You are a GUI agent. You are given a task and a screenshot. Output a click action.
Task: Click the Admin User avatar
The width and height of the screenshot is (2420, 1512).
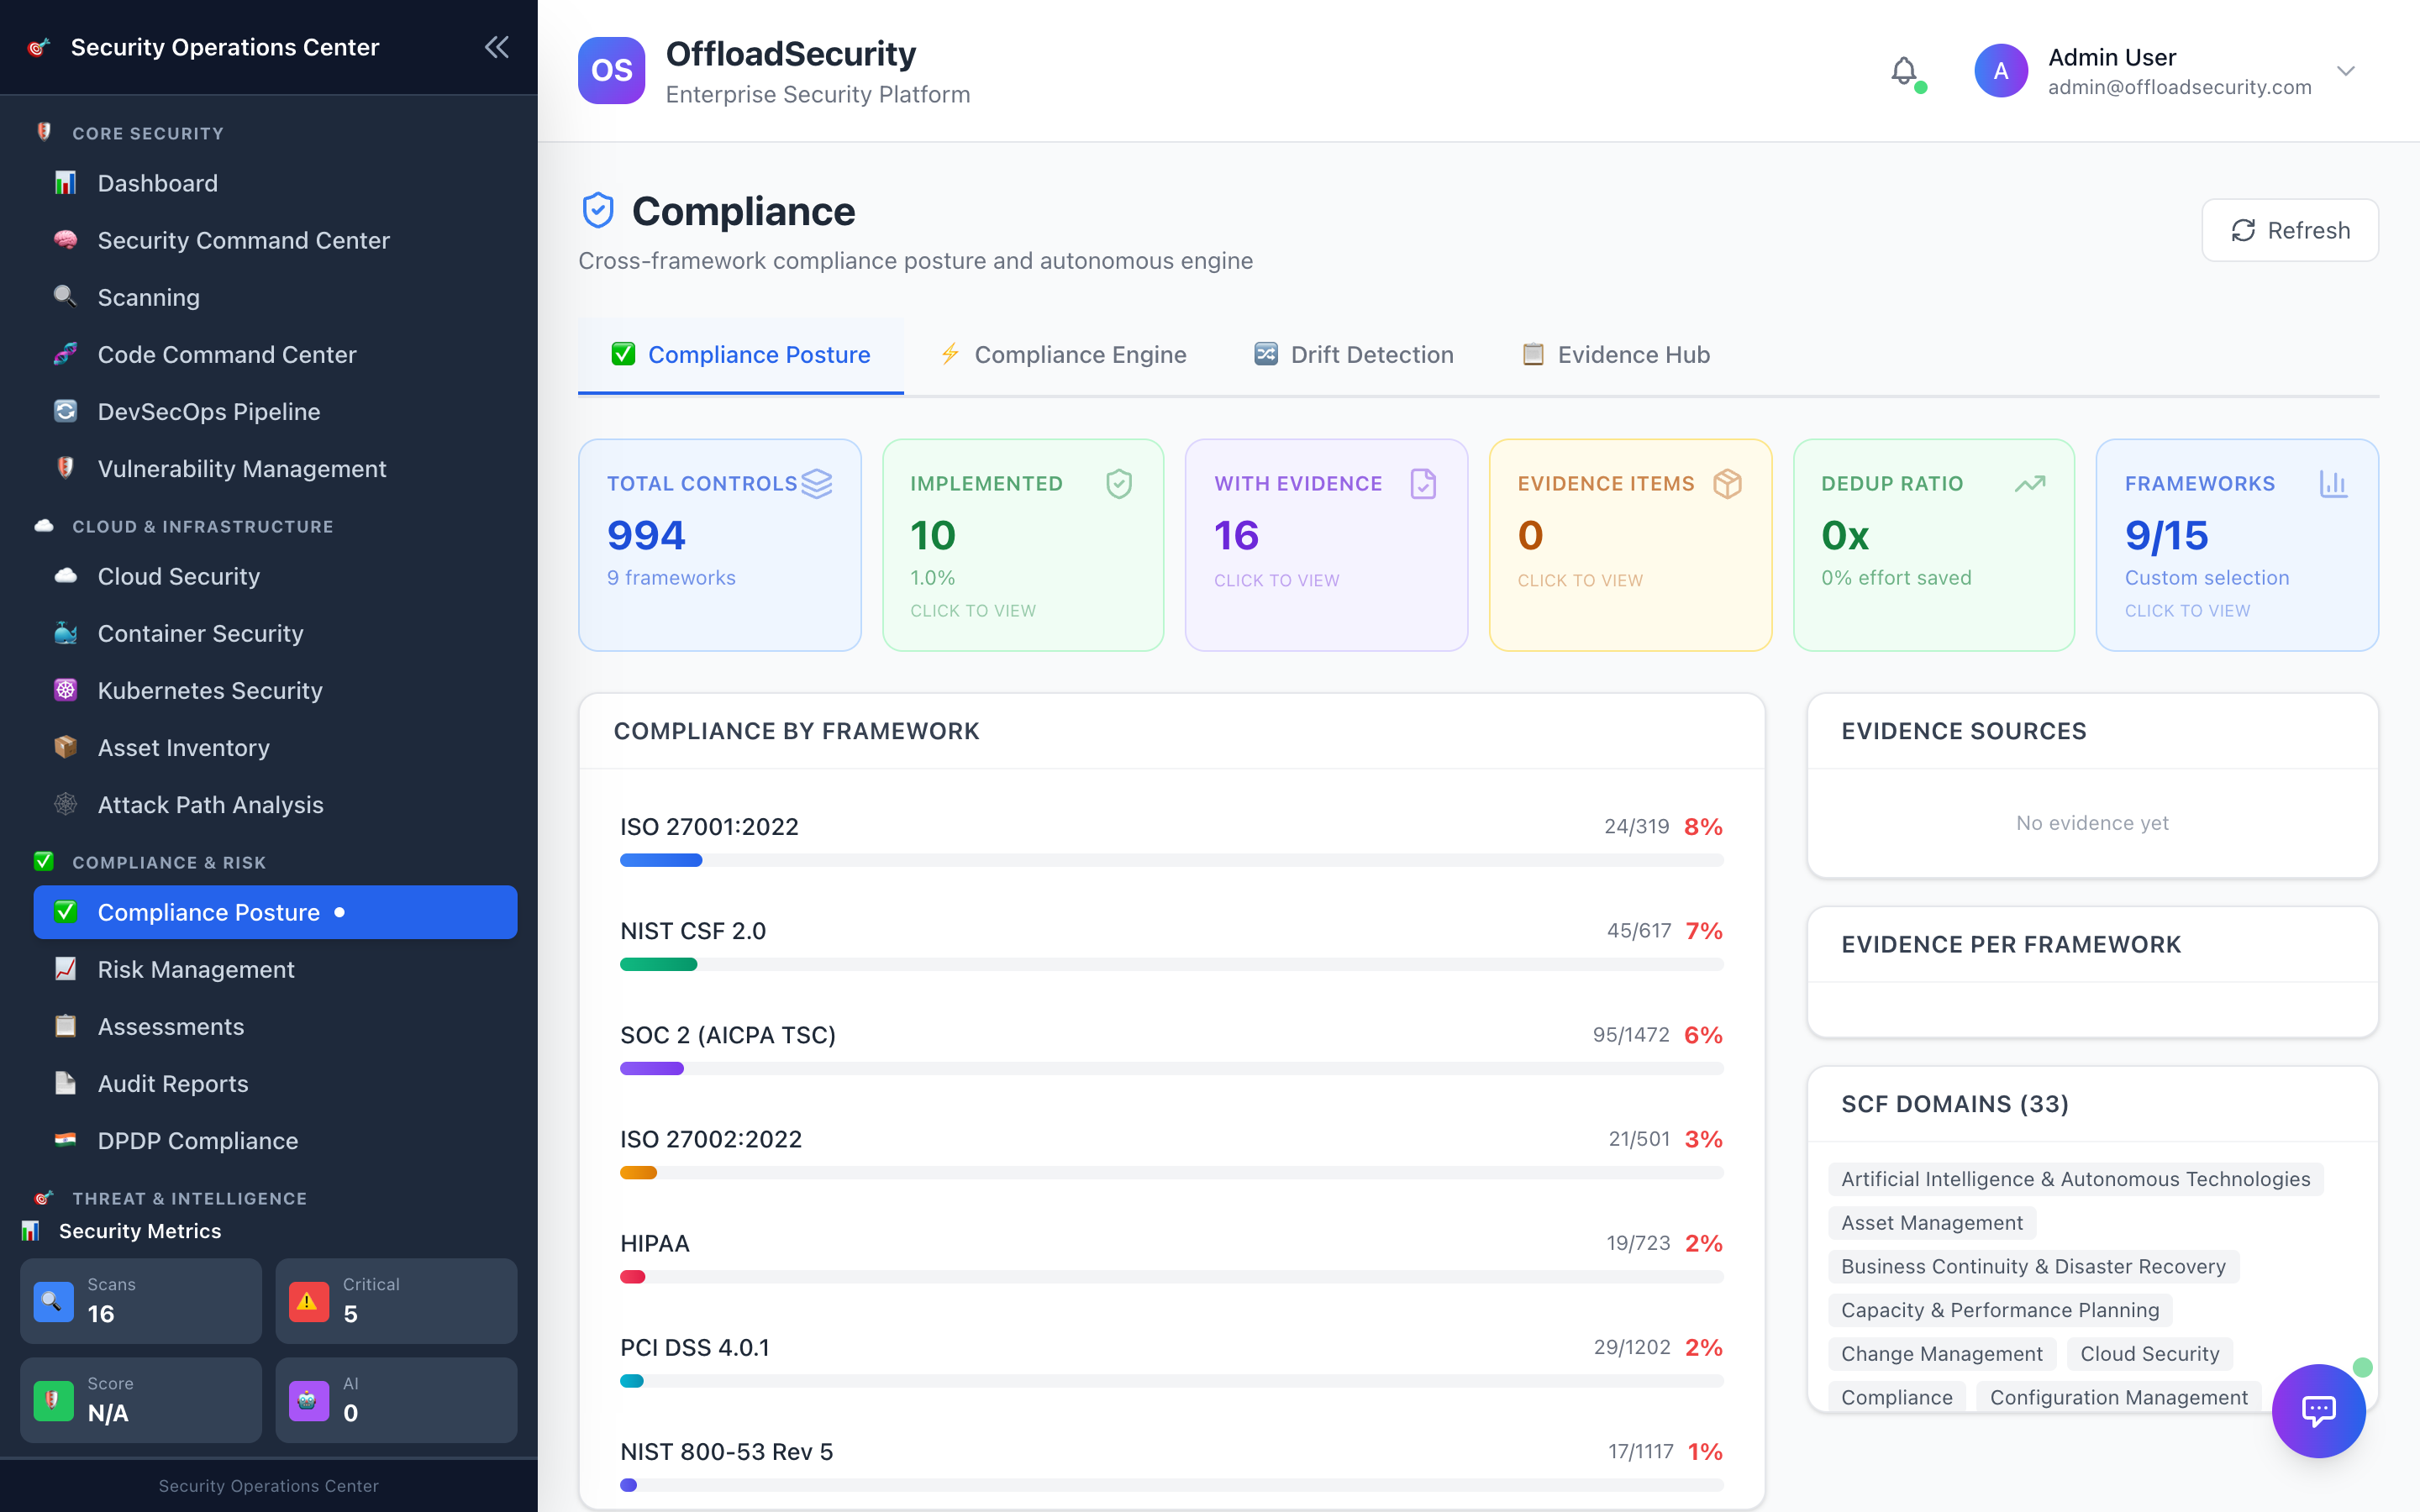click(2001, 71)
